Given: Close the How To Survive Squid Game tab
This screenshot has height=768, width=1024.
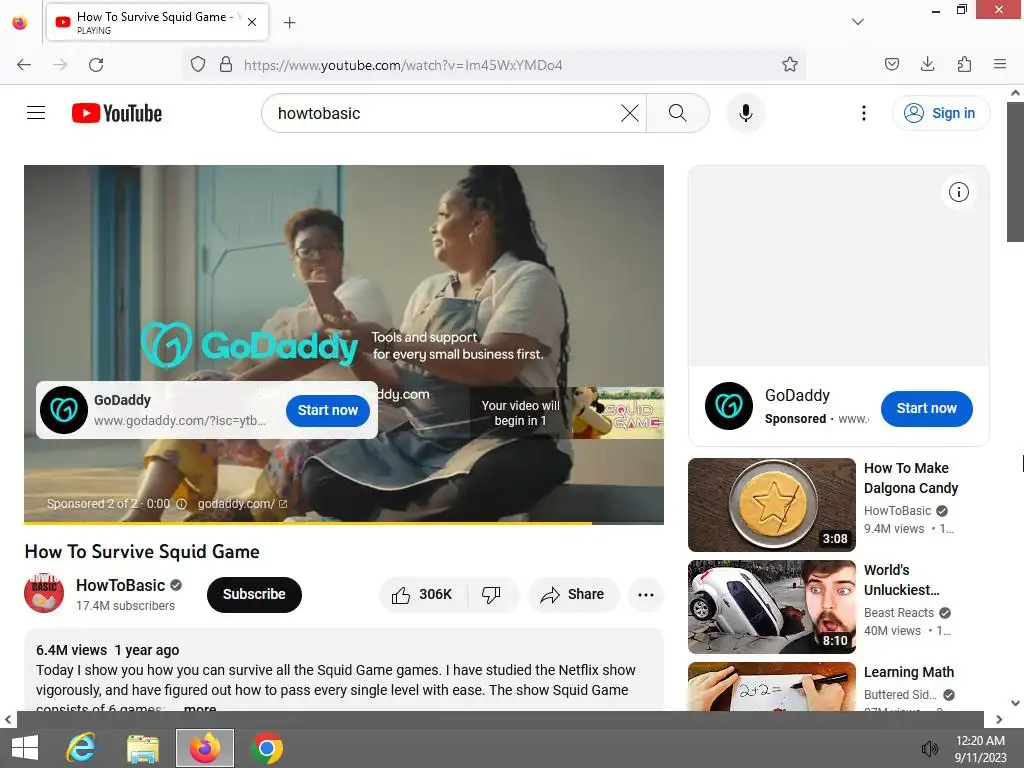Looking at the screenshot, I should 252,22.
